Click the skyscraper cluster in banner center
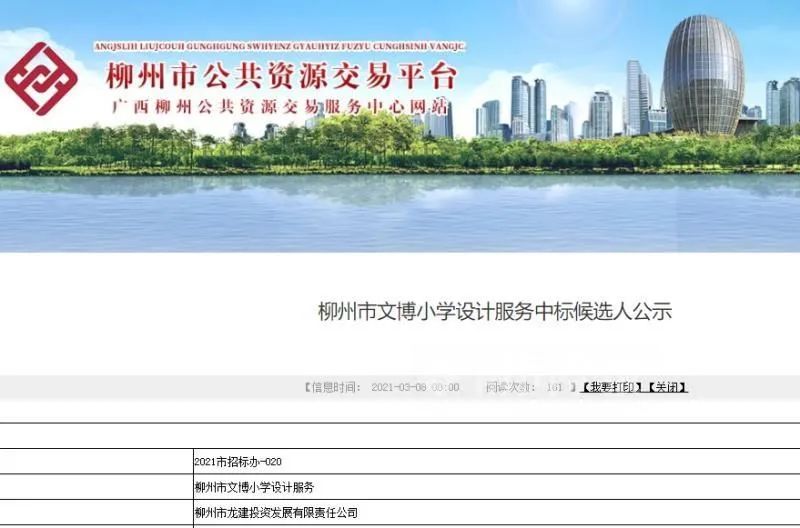 pos(530,108)
